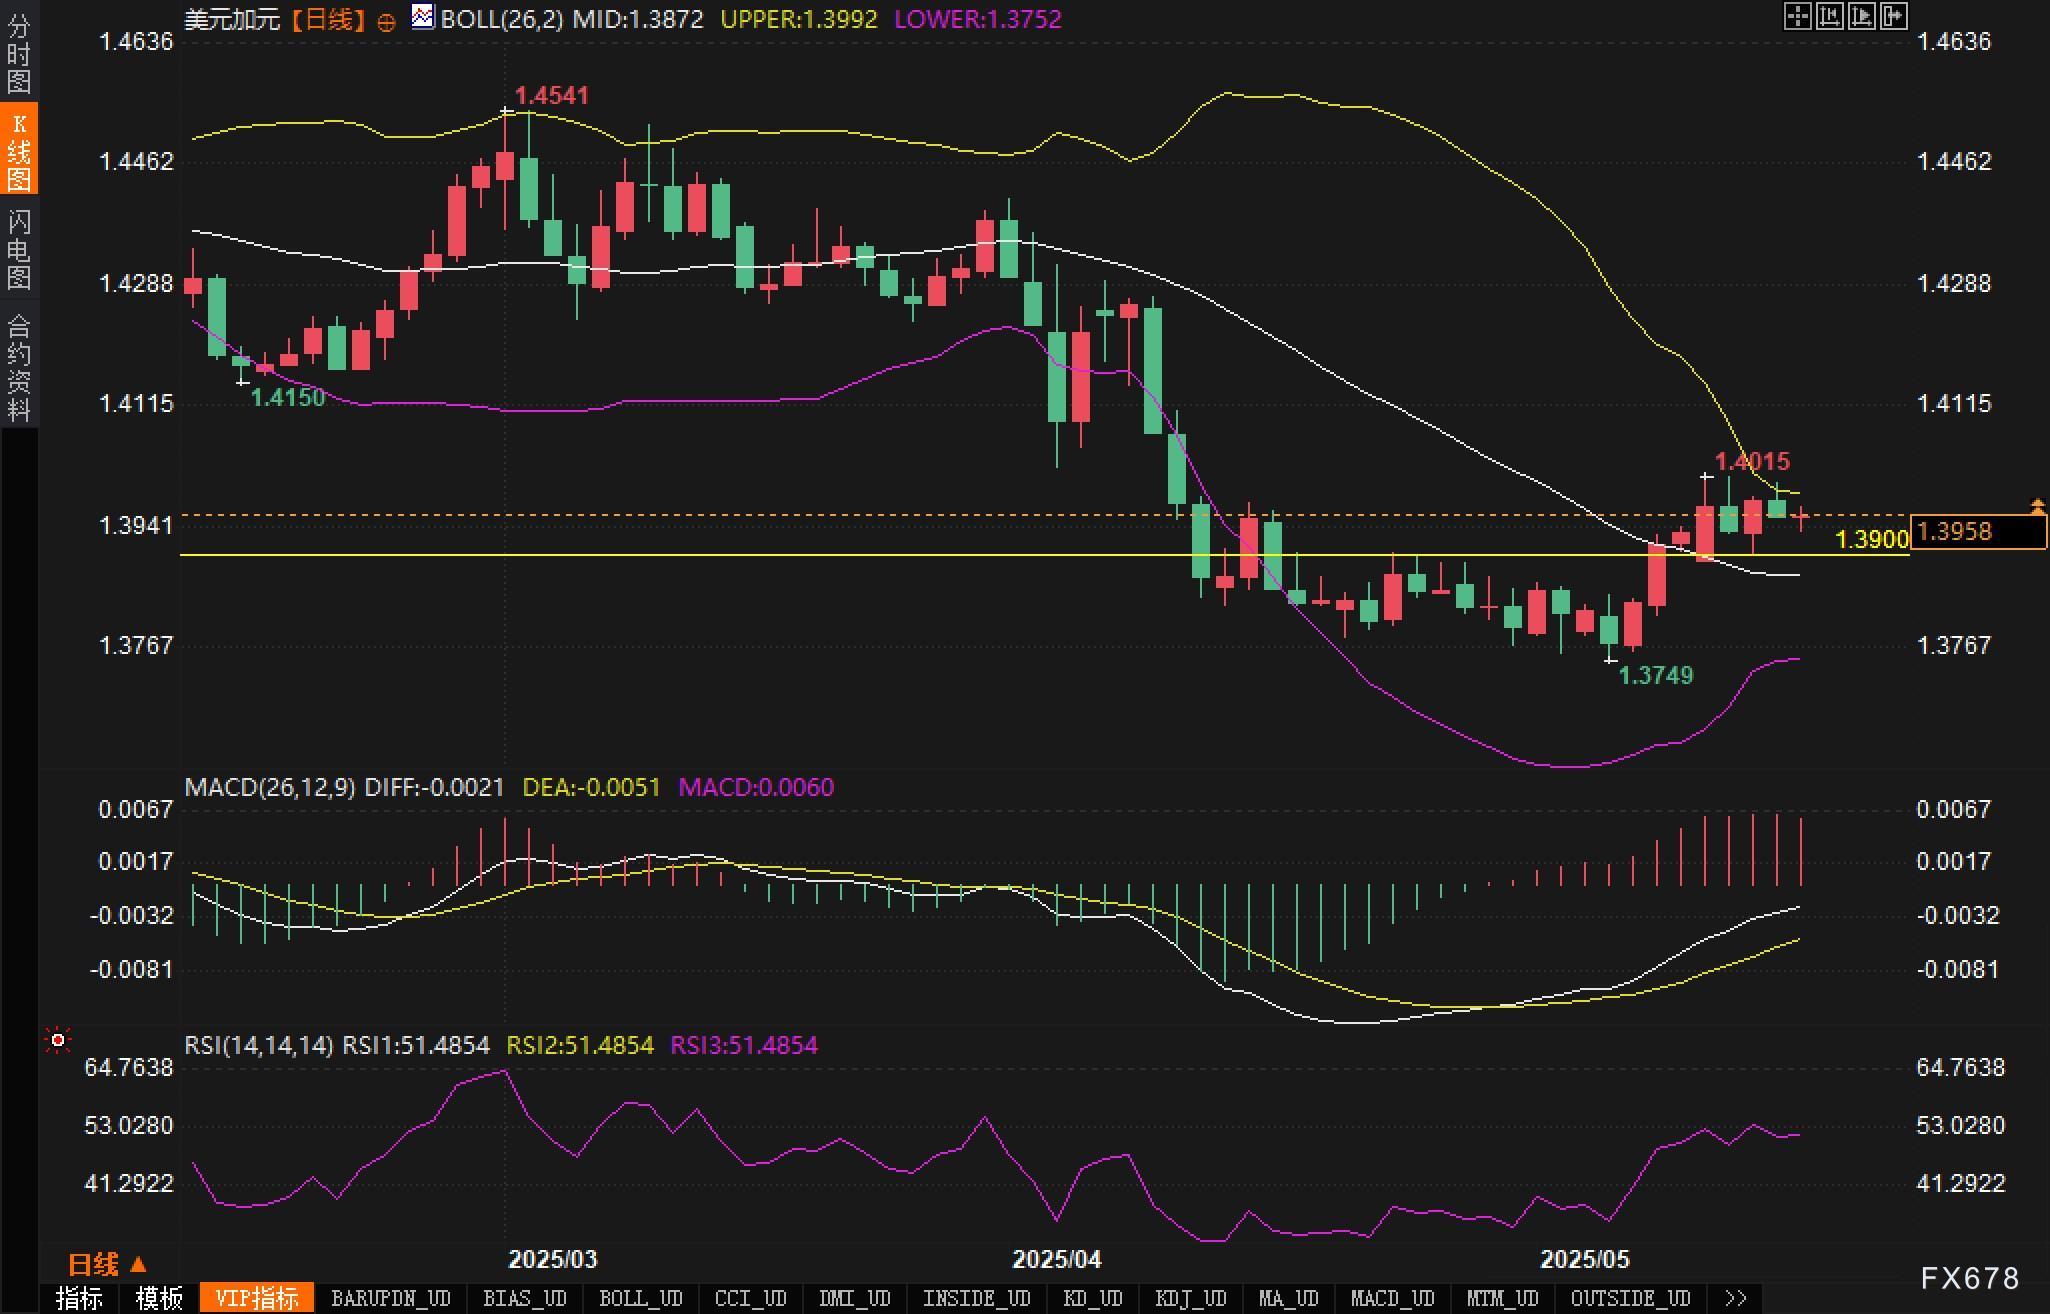This screenshot has height=1314, width=2050.
Task: Select the MACD_UD indicator button
Action: pyautogui.click(x=1392, y=1298)
